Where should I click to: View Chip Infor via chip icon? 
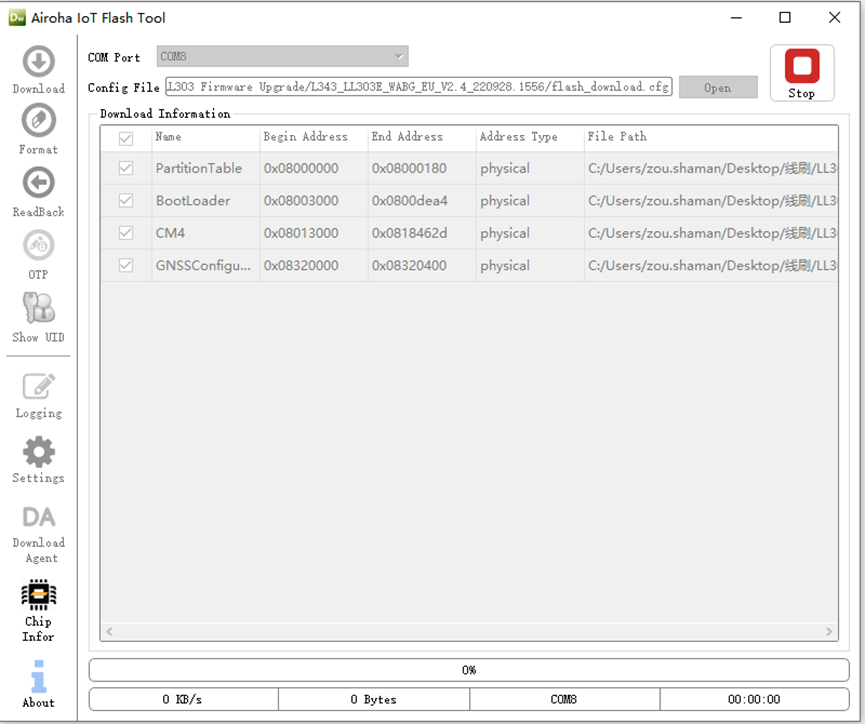(x=38, y=596)
